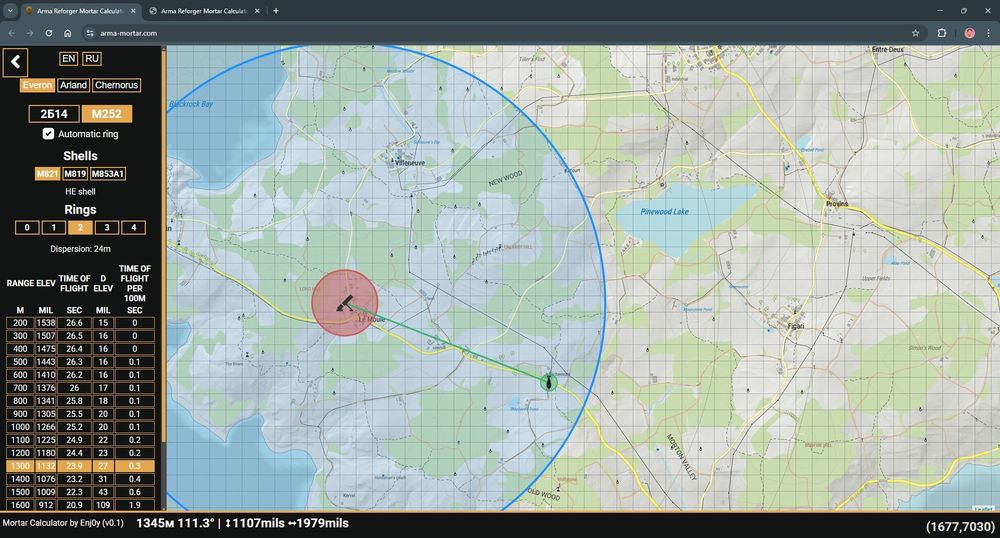Select ring charge 3

107,228
